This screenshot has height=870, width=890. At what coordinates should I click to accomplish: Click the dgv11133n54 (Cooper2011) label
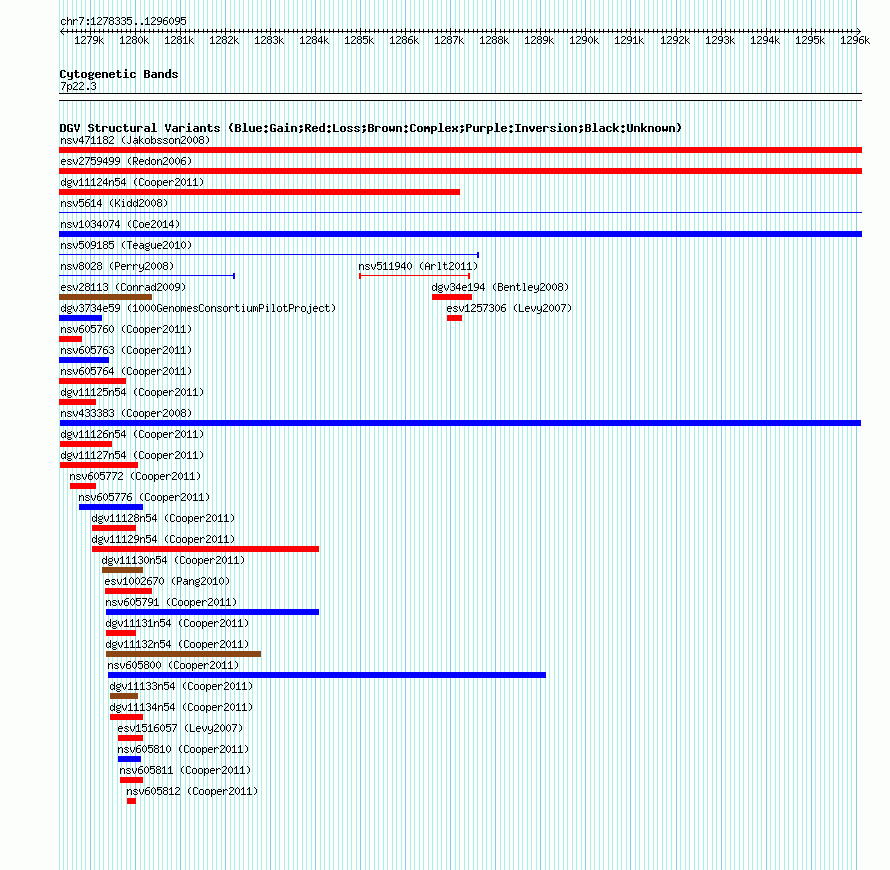(181, 686)
